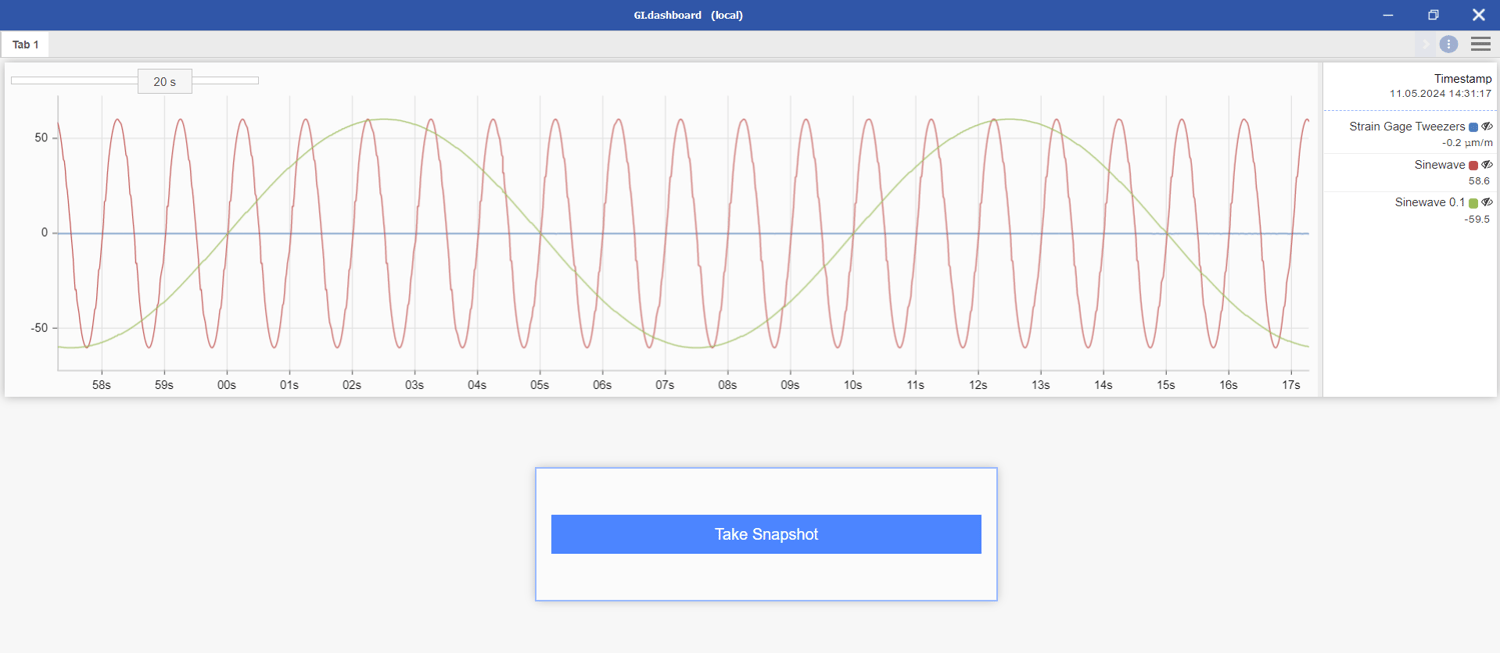Click the green Sinewave 0.1 color indicator
Screen dimensions: 1500x653
pyautogui.click(x=1473, y=202)
